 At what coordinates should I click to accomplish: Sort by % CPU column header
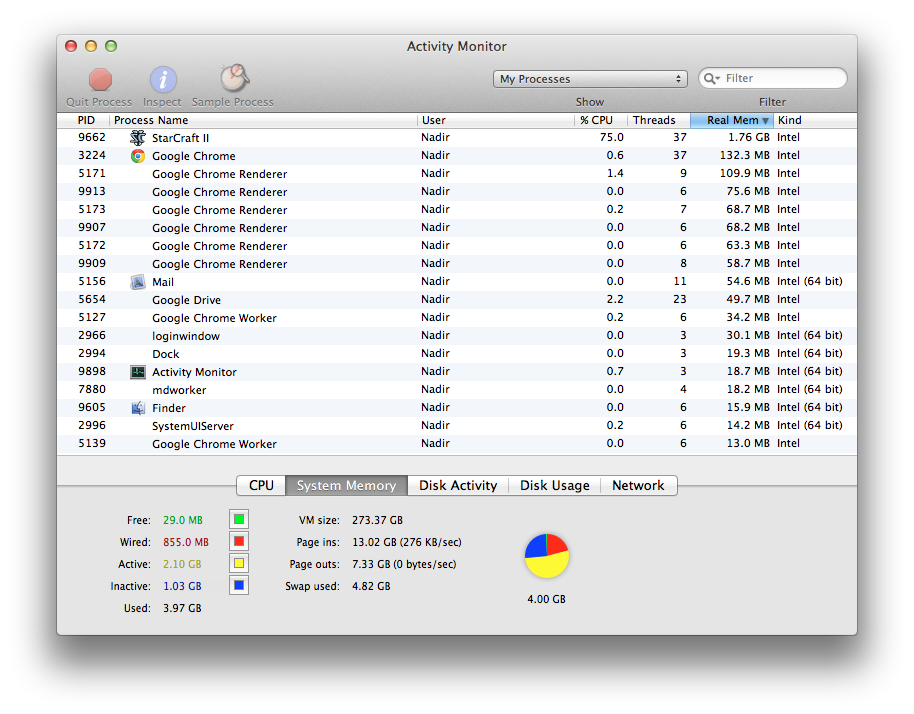click(x=600, y=120)
